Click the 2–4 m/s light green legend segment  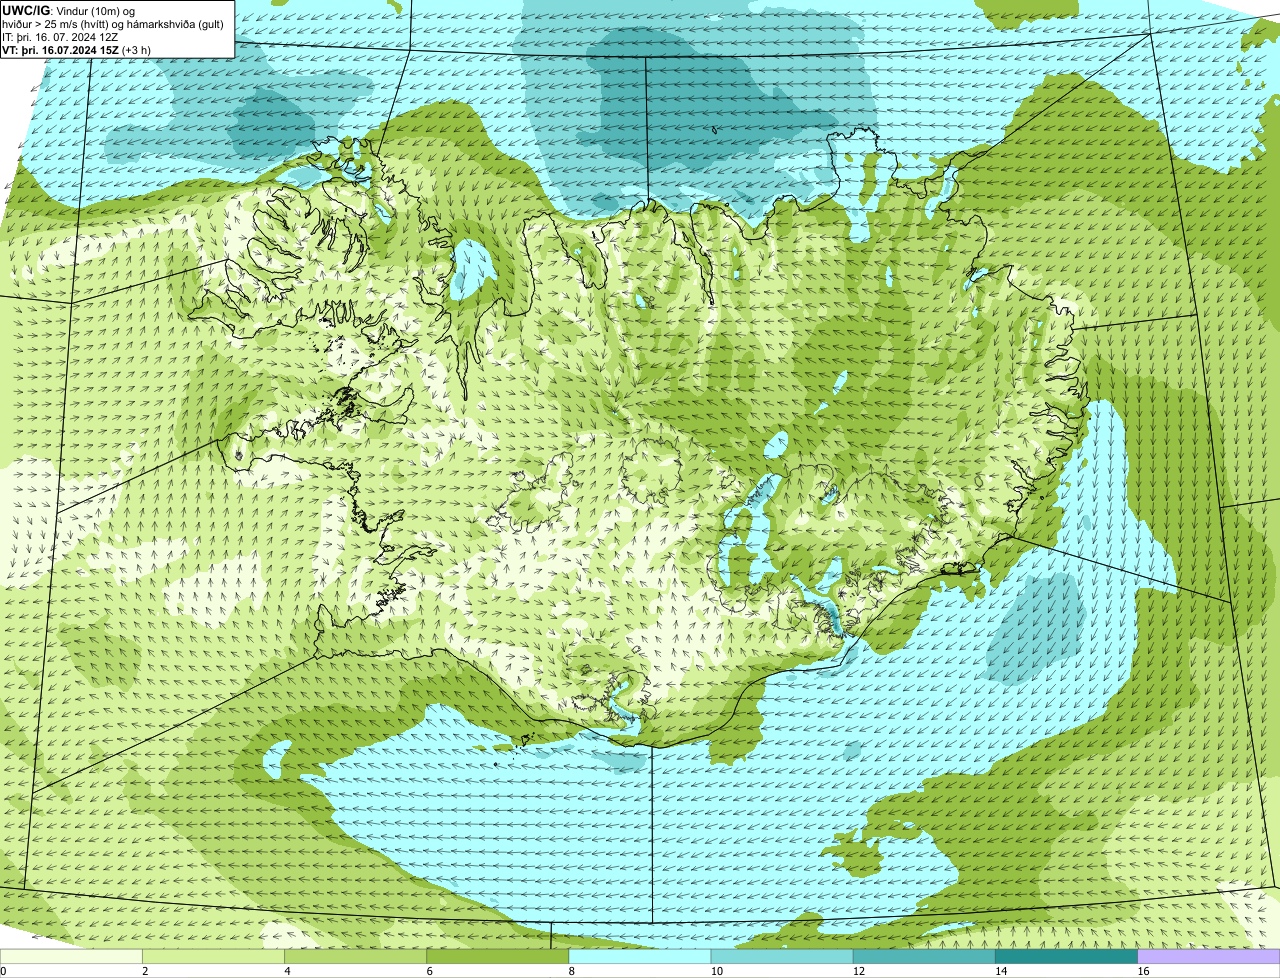[214, 957]
